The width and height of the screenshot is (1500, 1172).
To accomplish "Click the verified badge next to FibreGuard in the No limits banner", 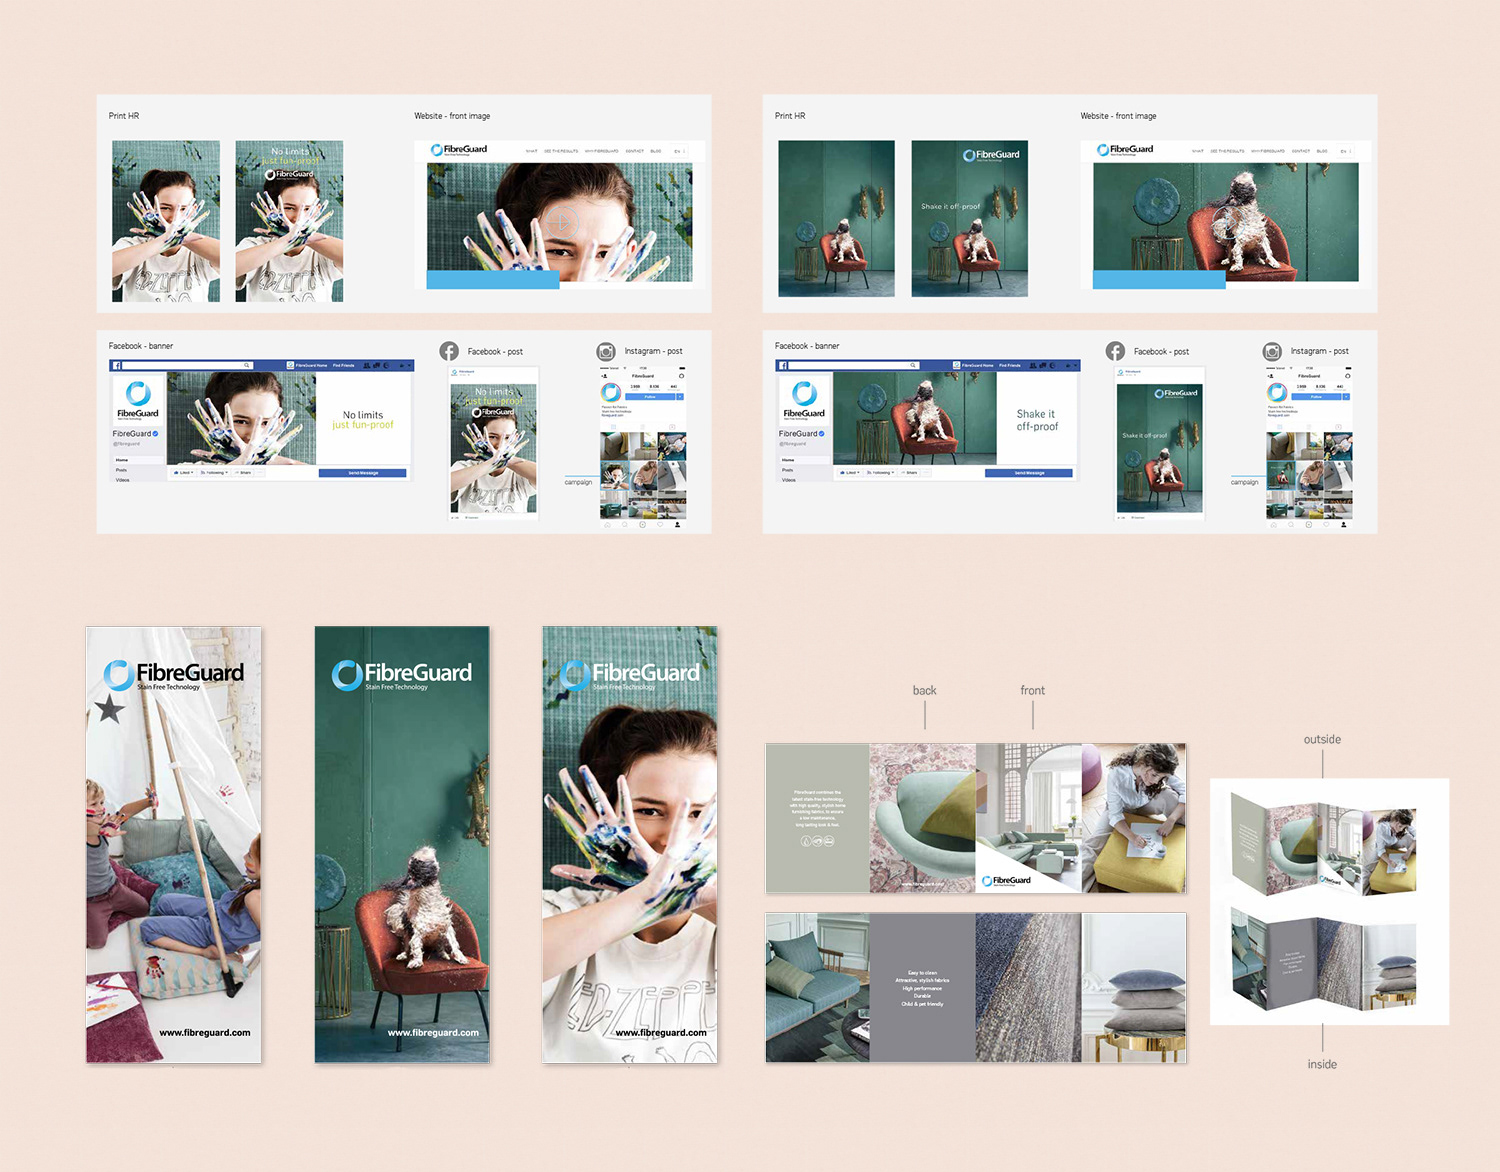I will [x=155, y=434].
